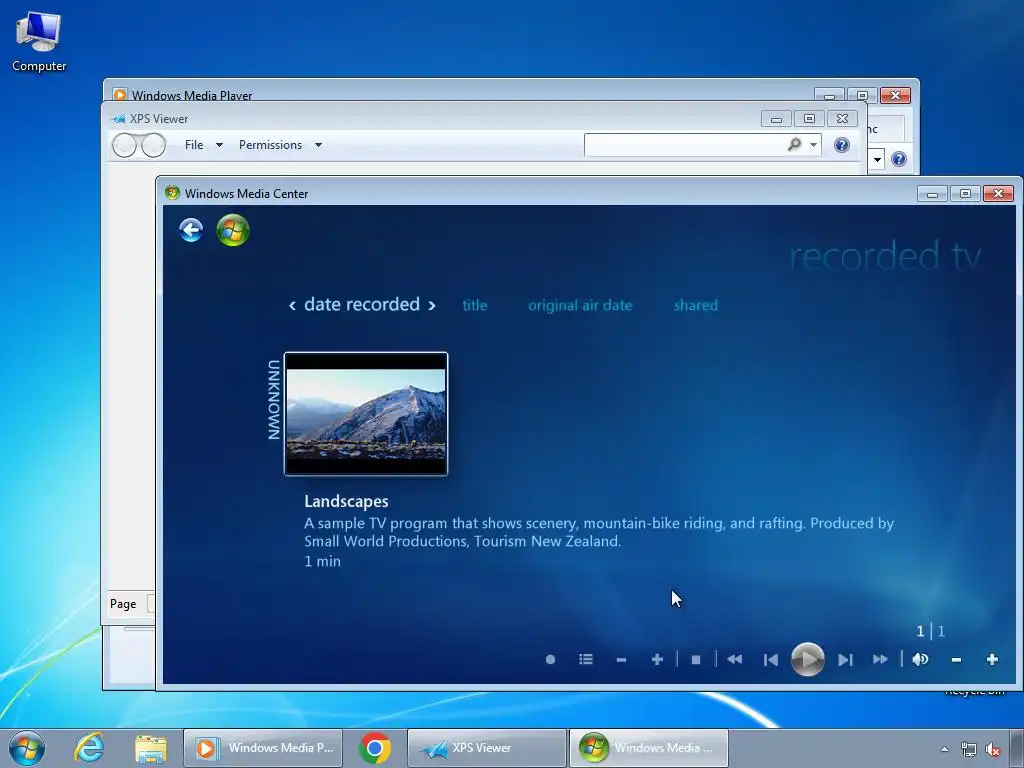Maximize the Windows Media Center window
The height and width of the screenshot is (768, 1024).
[965, 193]
